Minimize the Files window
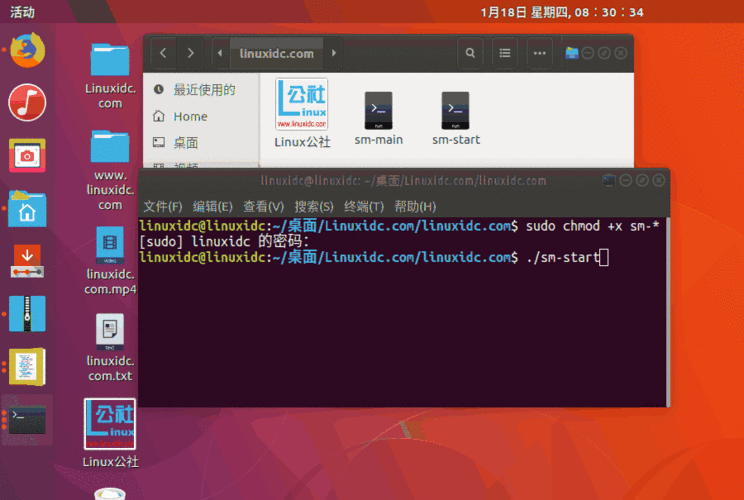 (587, 53)
